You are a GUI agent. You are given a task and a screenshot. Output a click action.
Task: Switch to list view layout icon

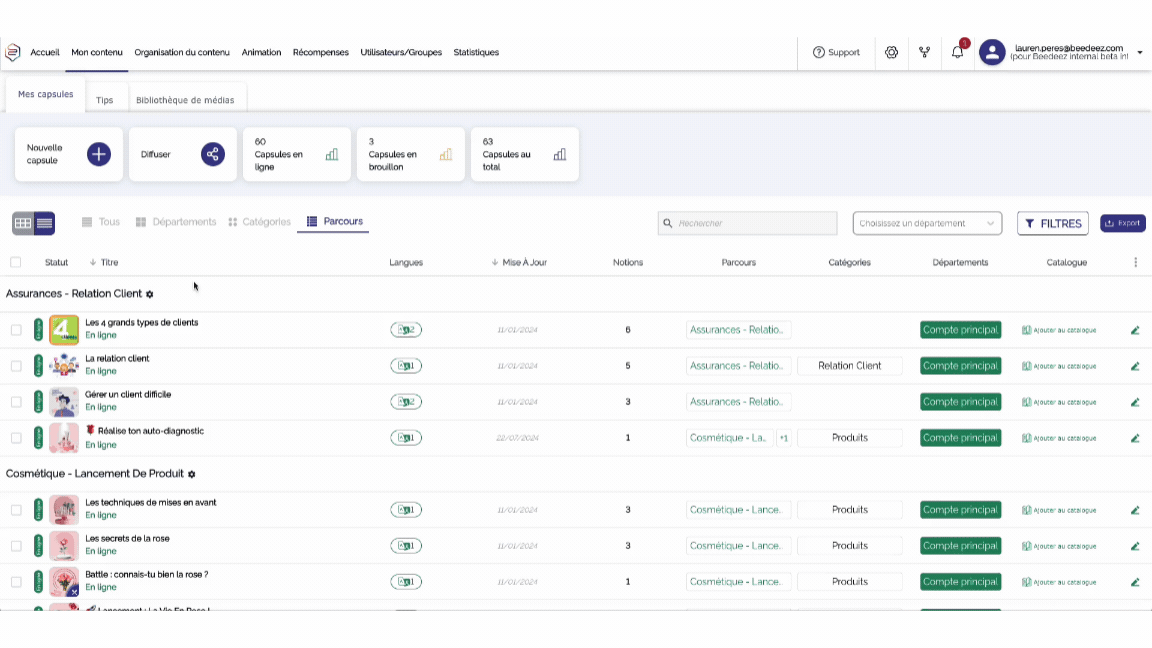[44, 223]
